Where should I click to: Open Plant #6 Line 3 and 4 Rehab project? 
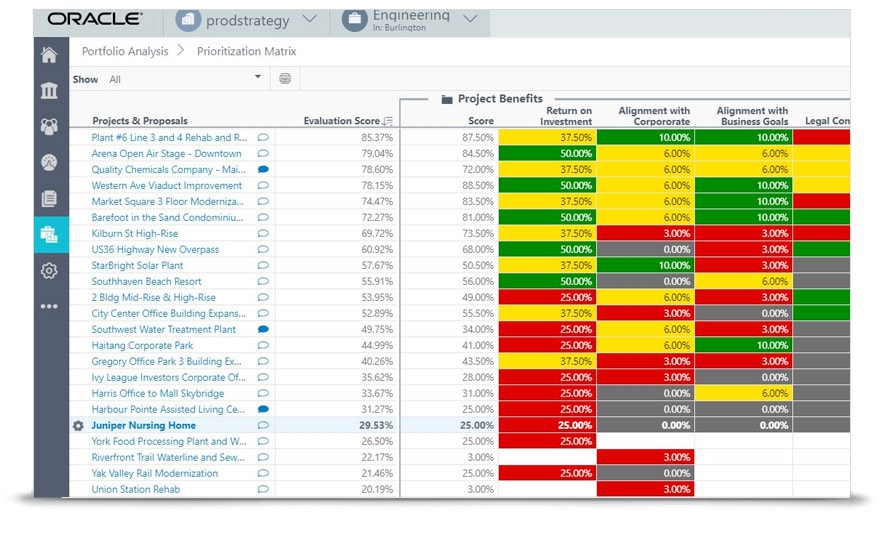[169, 137]
